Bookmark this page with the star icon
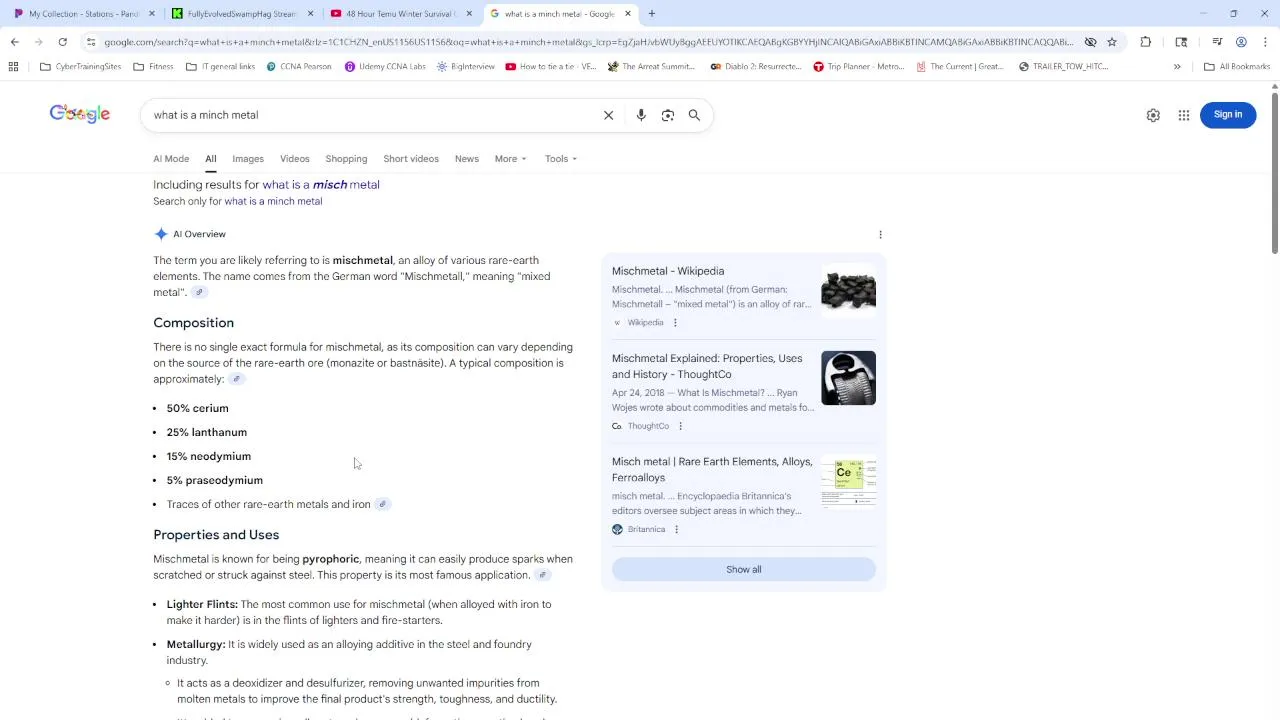 (1111, 42)
